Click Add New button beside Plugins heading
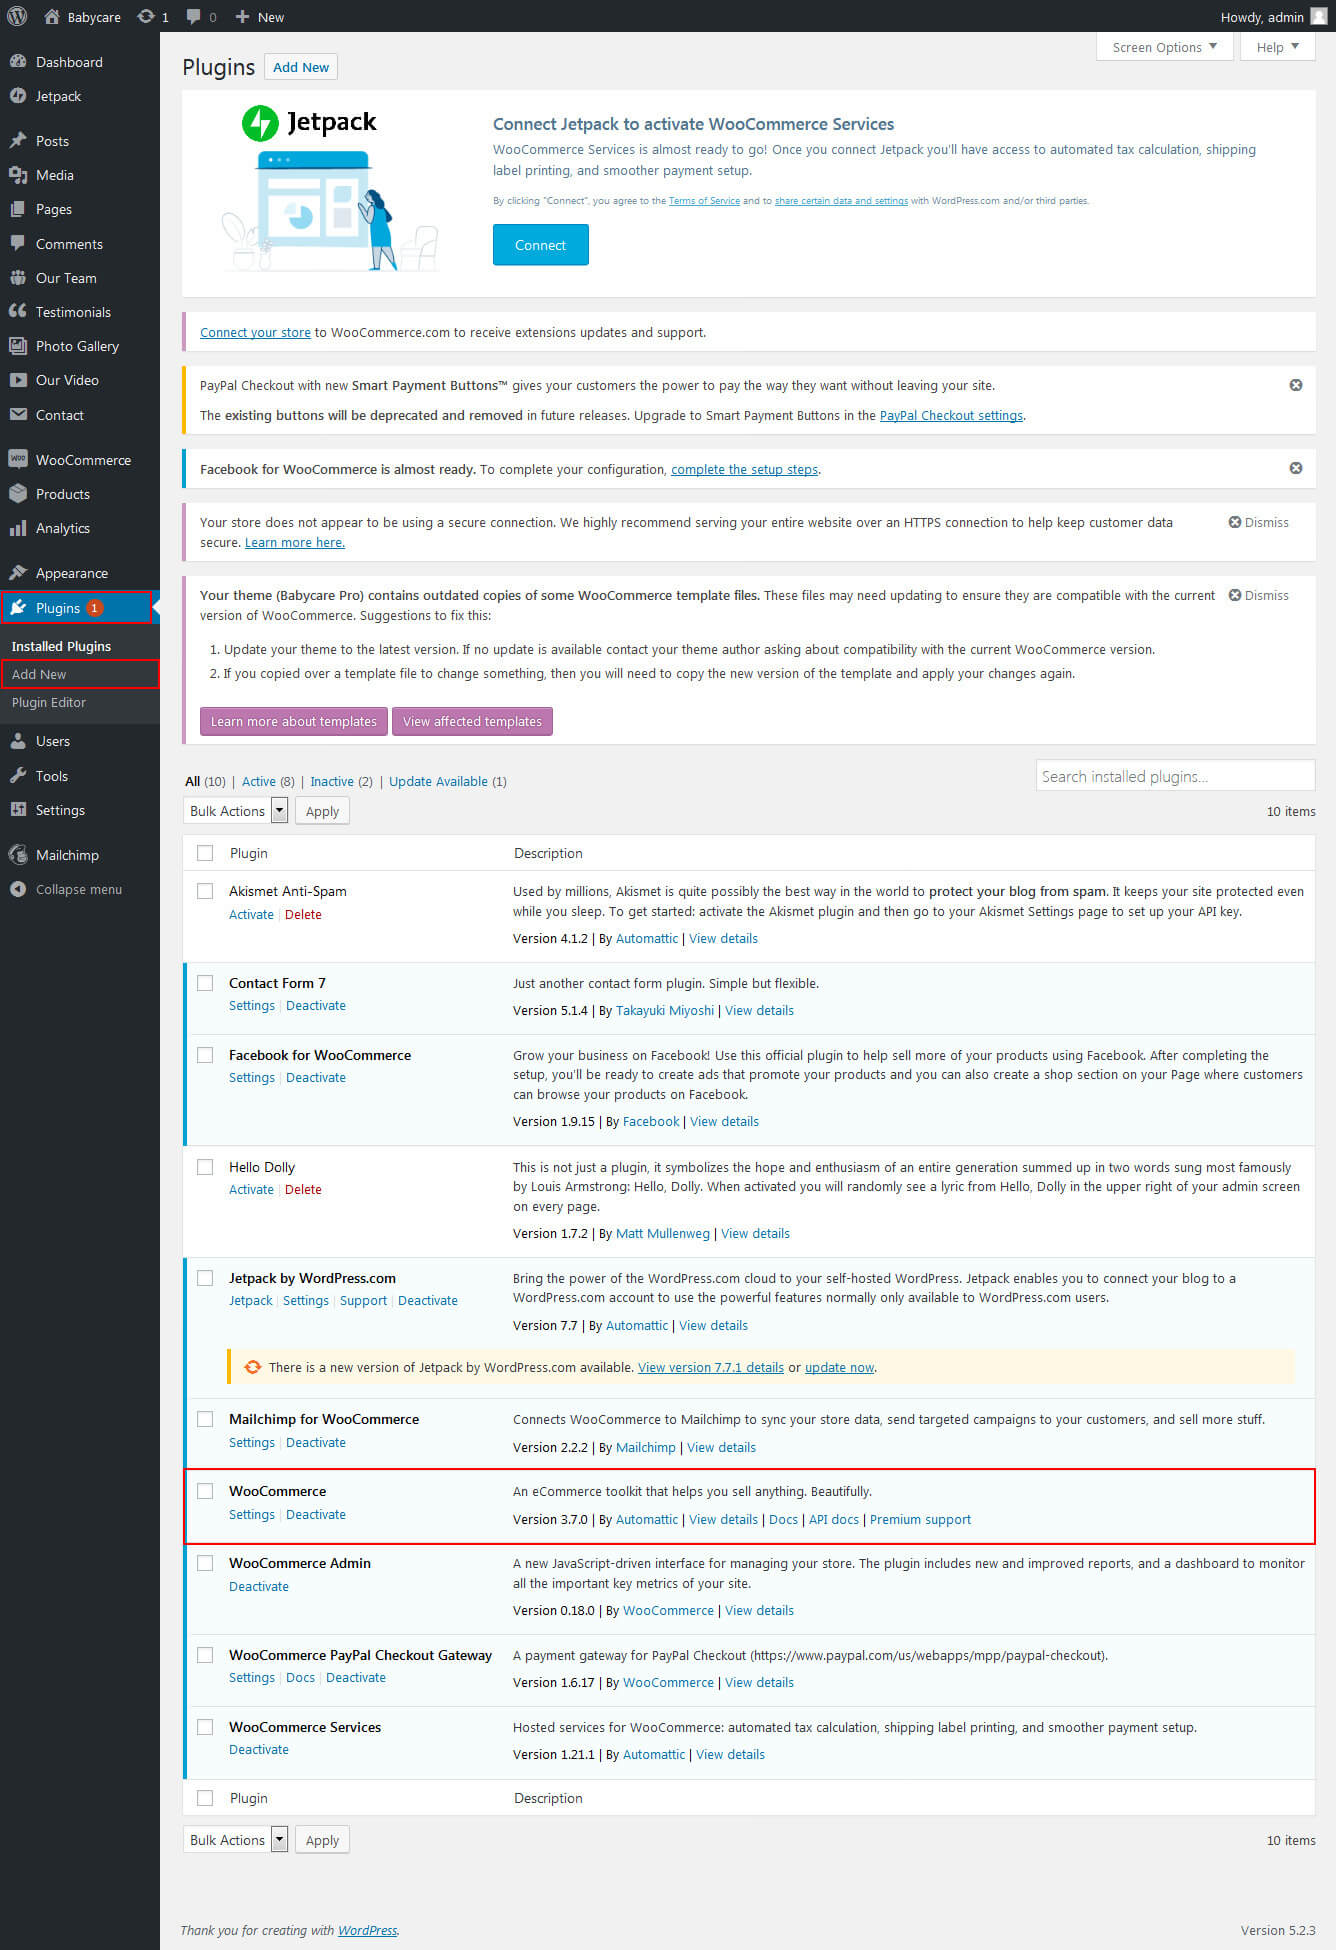Image resolution: width=1336 pixels, height=1950 pixels. point(301,67)
